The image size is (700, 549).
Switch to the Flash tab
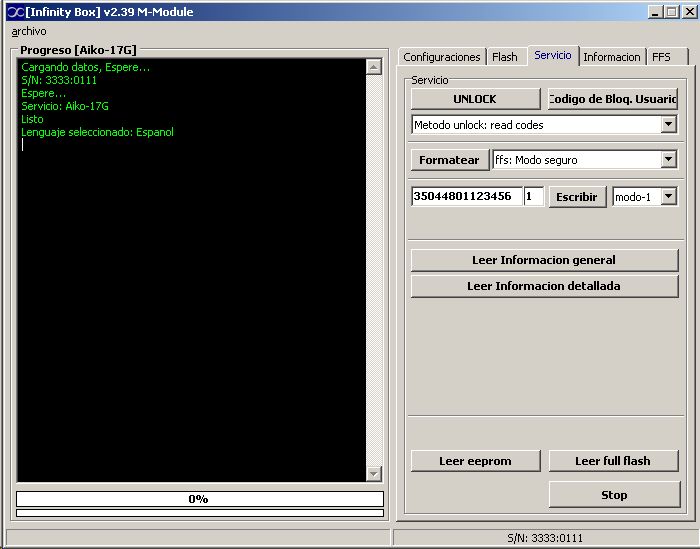click(505, 57)
